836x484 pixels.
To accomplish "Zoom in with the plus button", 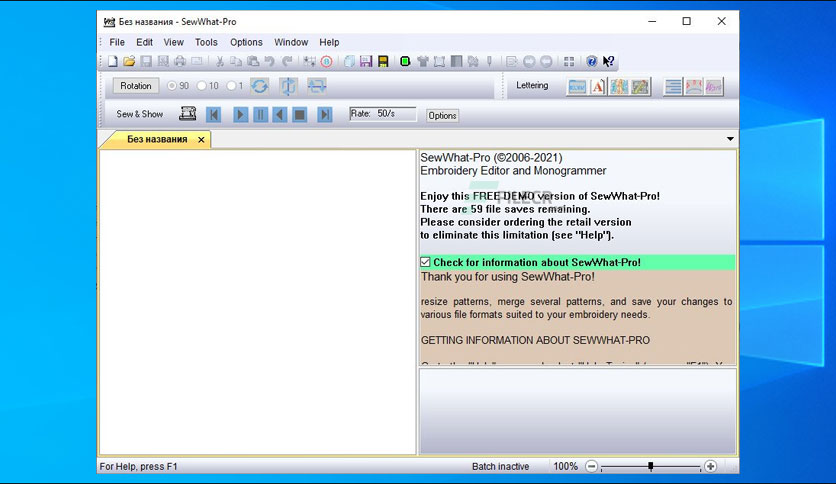I will (710, 466).
